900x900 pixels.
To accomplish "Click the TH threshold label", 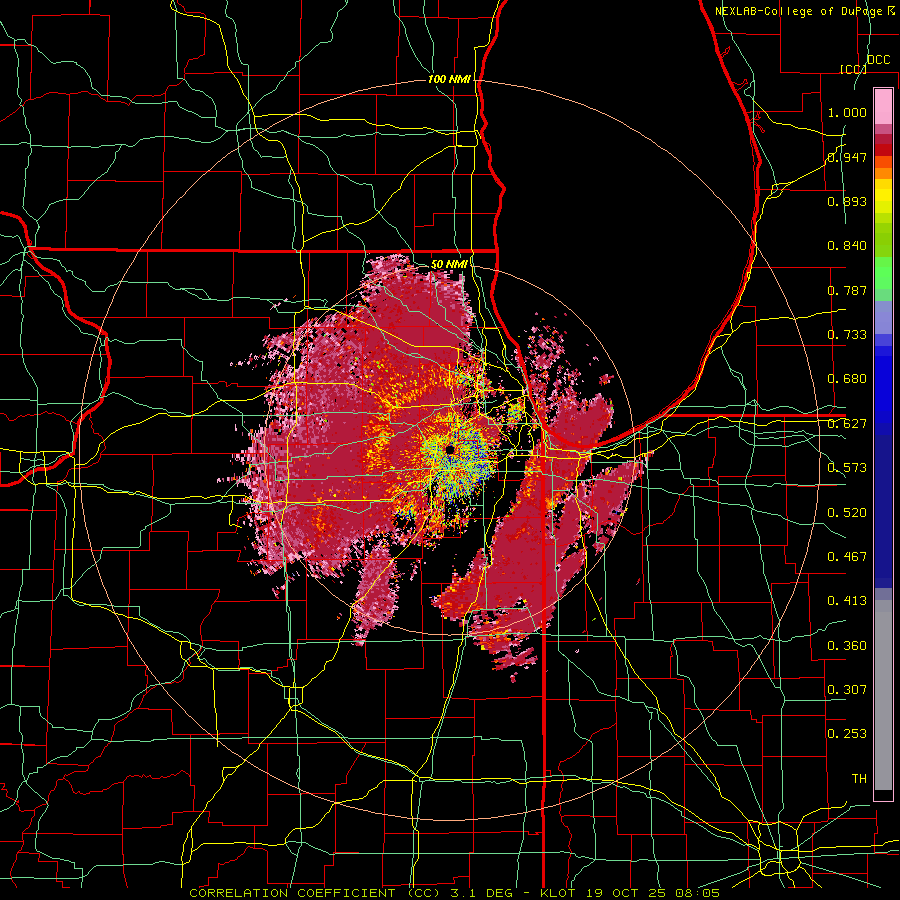I will pyautogui.click(x=859, y=779).
